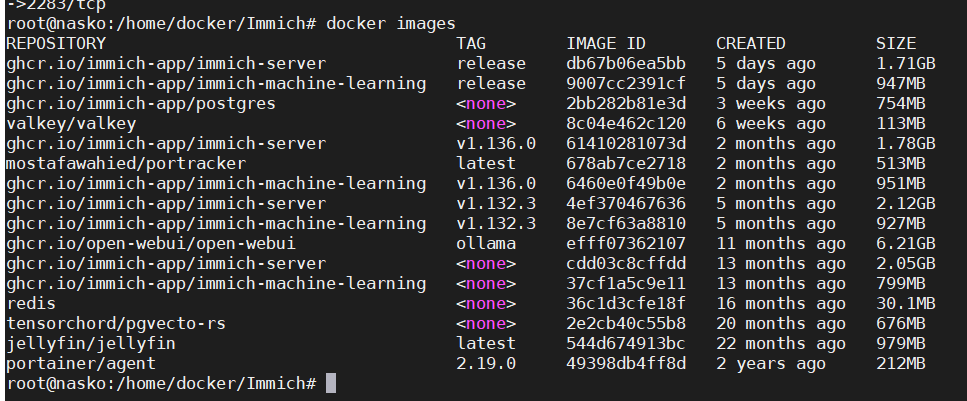Click the terminal cursor block after the prompt
Image resolution: width=967 pixels, height=401 pixels.
click(x=331, y=383)
